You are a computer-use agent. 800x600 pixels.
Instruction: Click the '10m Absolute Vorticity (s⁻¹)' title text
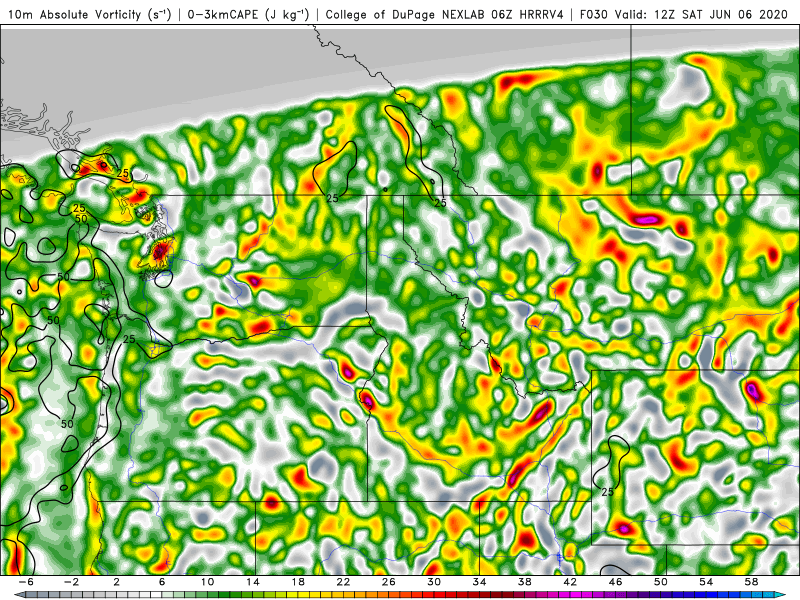tap(90, 15)
